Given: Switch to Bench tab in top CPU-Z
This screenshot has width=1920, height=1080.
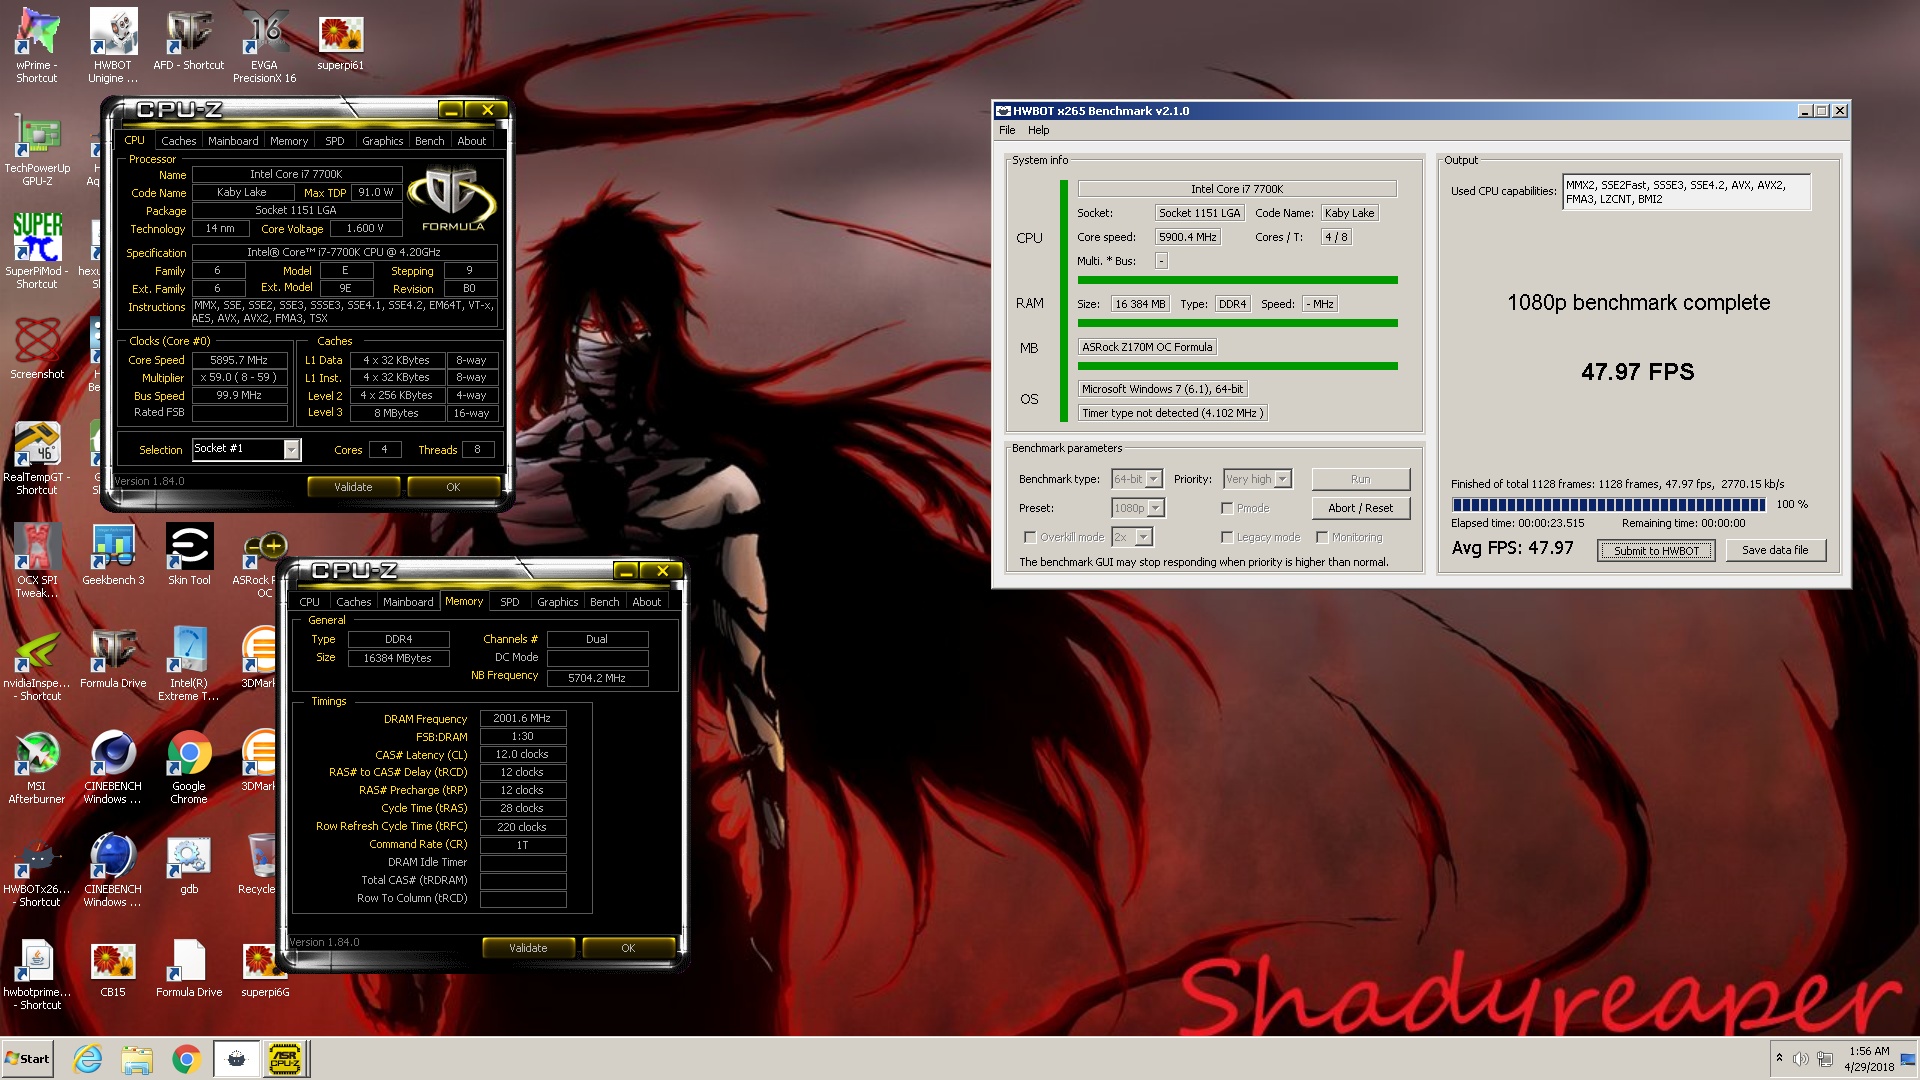Looking at the screenshot, I should click(430, 141).
